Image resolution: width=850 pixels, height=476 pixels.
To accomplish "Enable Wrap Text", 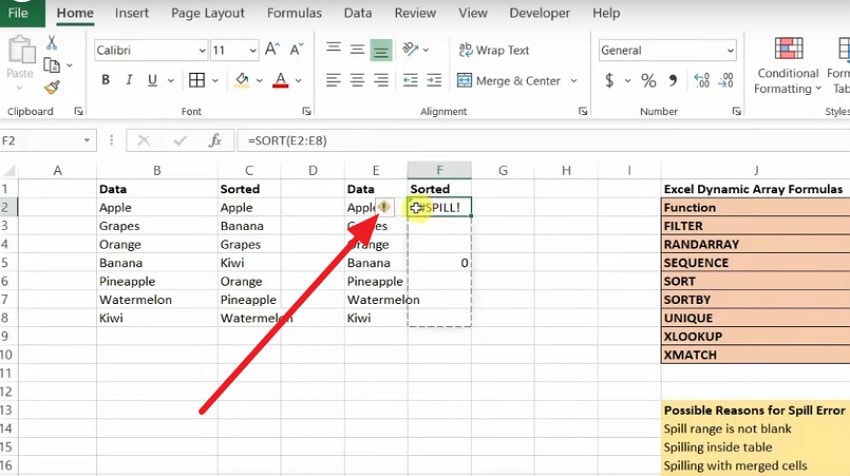I will [x=494, y=50].
